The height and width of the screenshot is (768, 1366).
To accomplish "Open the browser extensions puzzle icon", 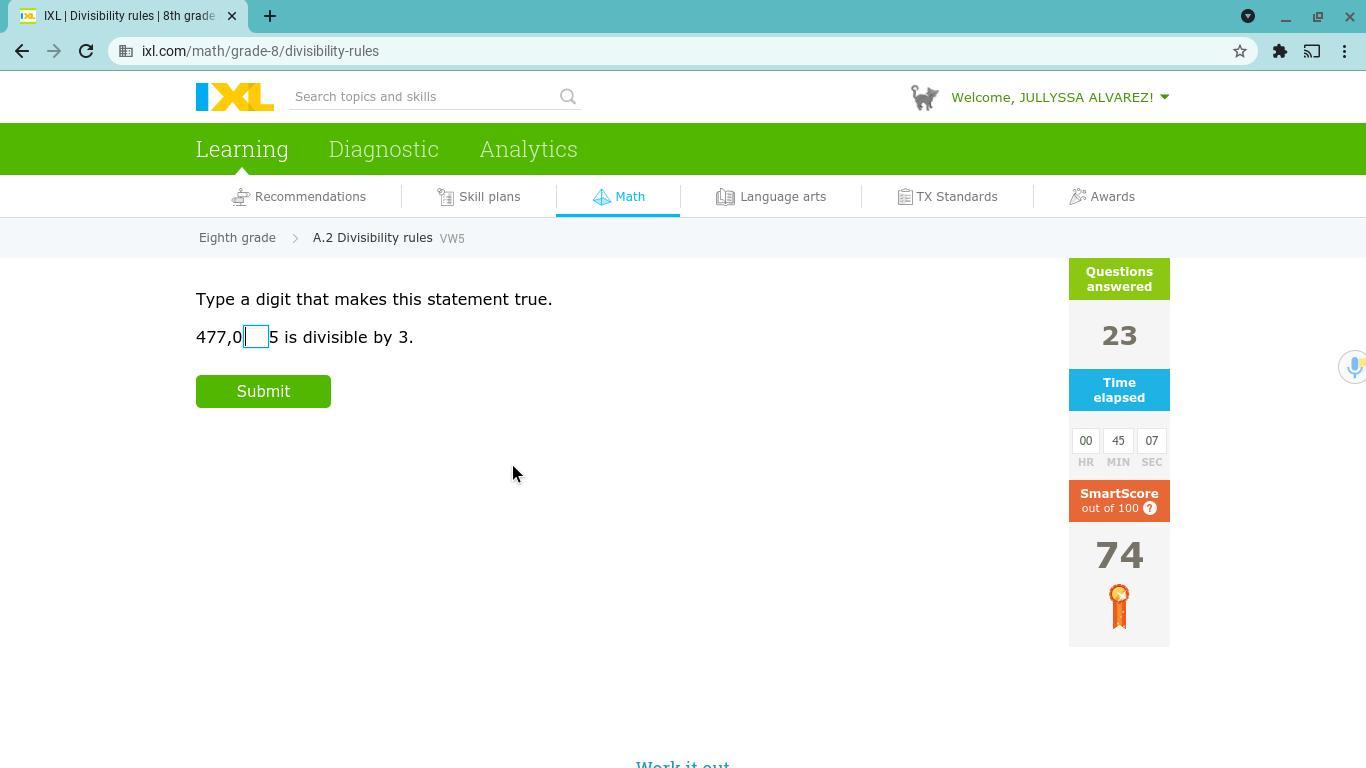I will click(1280, 51).
